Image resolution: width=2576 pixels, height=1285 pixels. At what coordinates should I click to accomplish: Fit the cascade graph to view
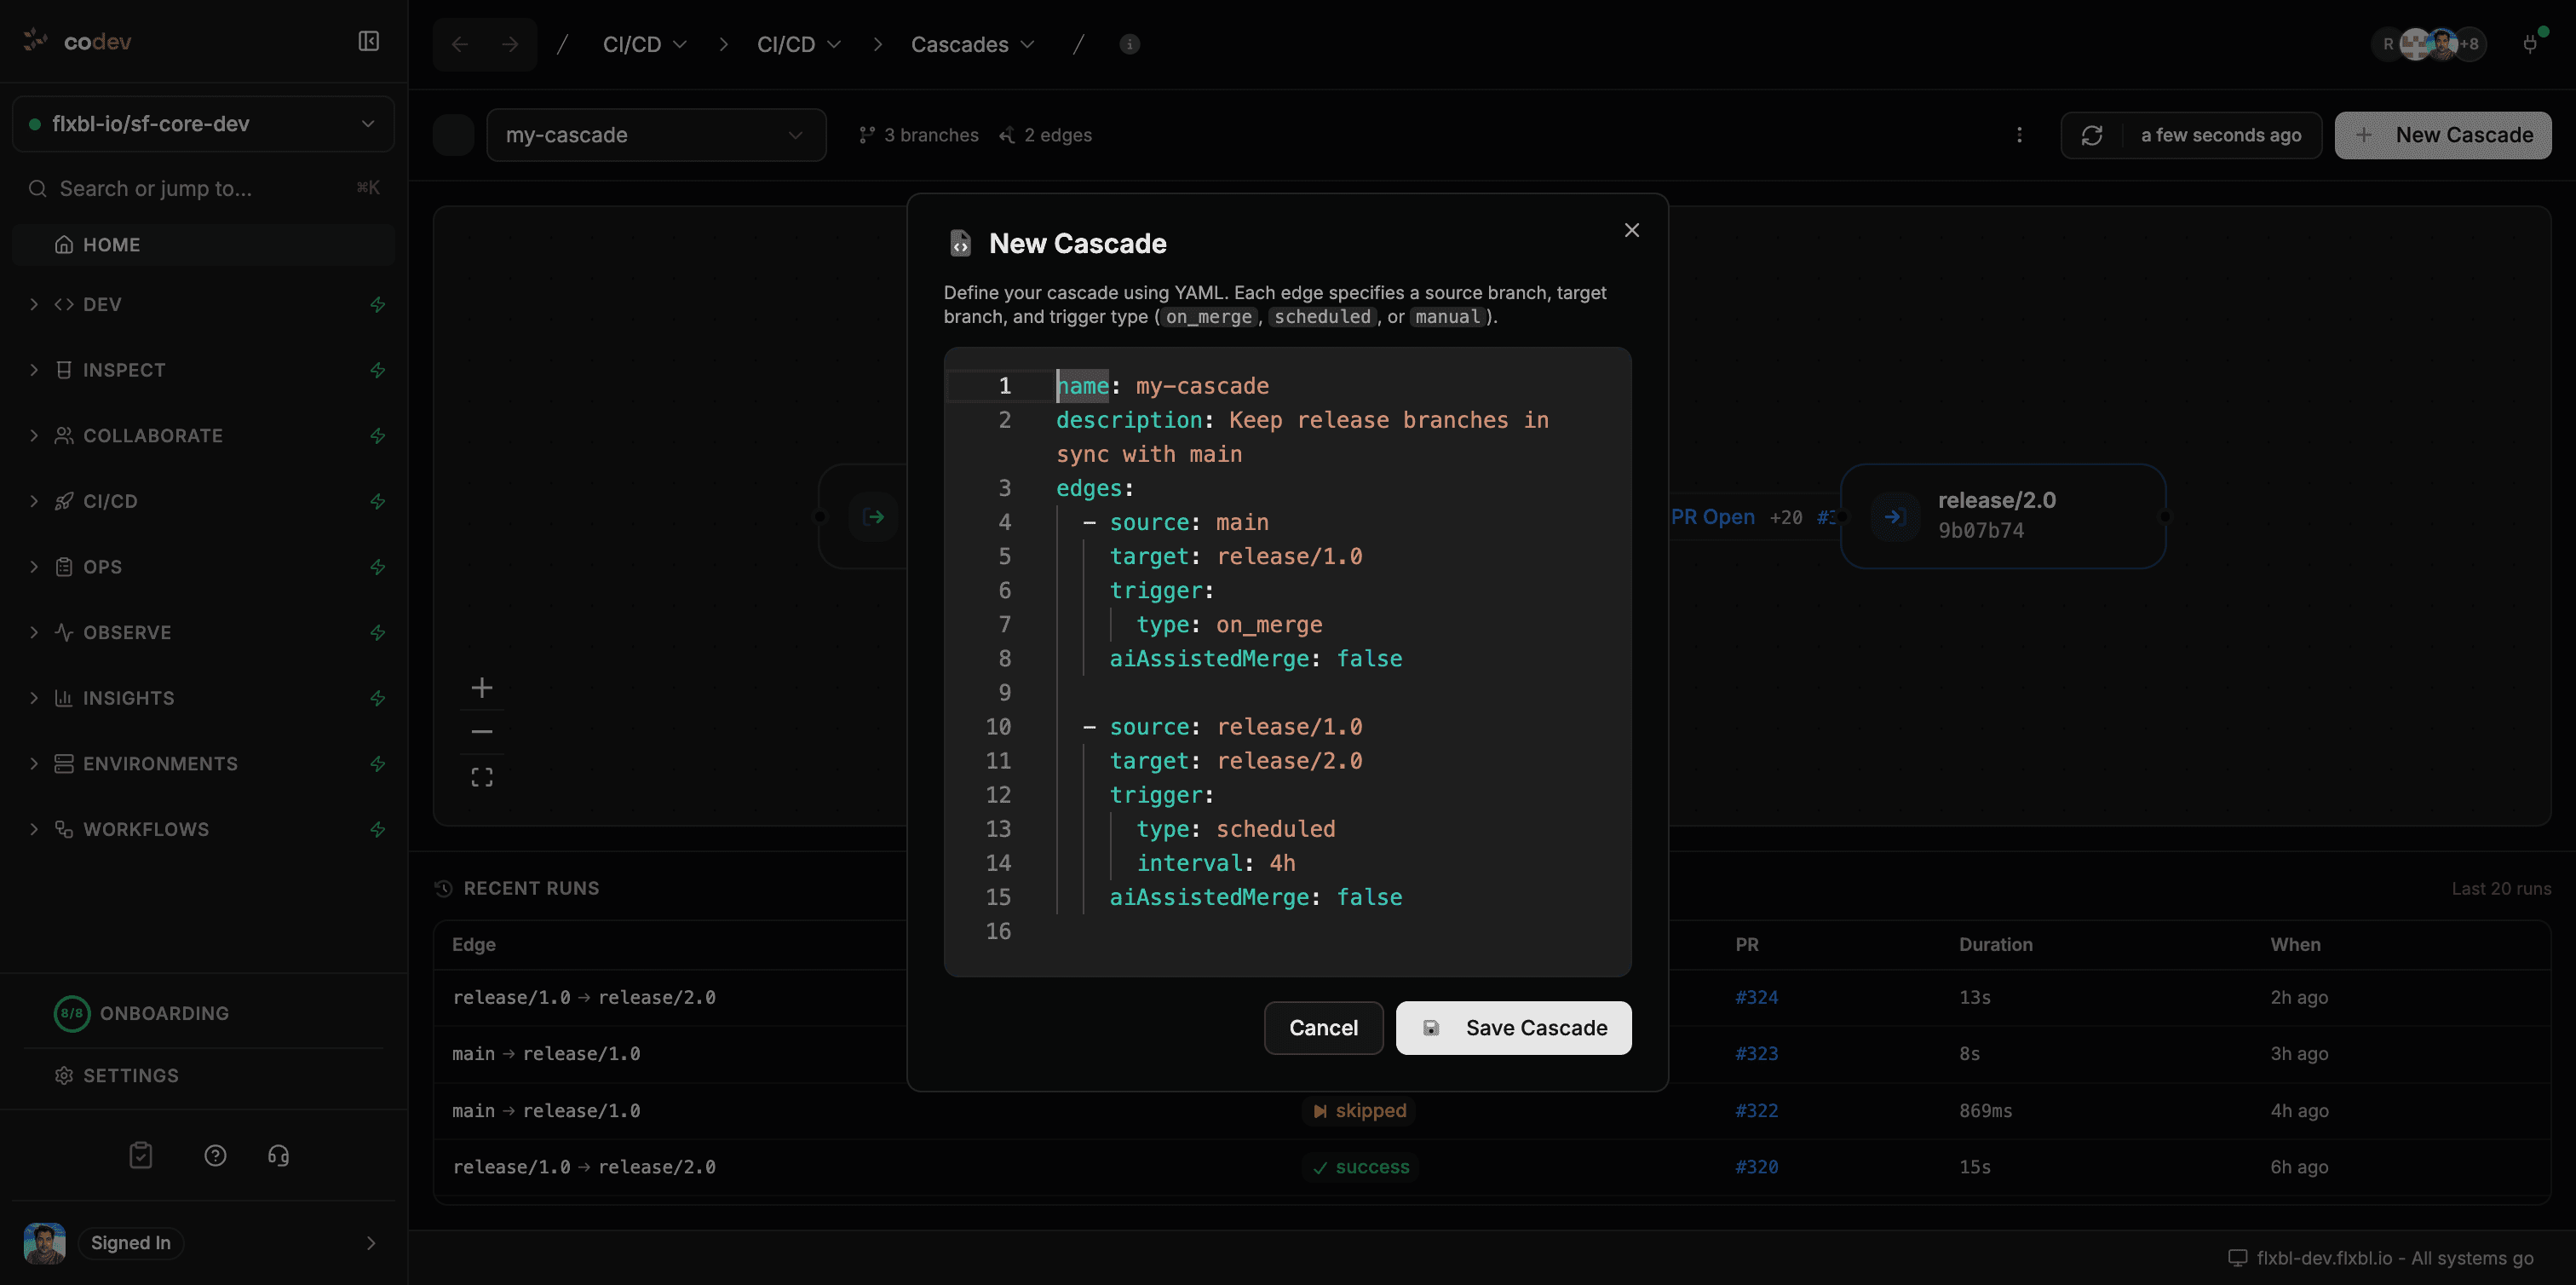pos(482,777)
